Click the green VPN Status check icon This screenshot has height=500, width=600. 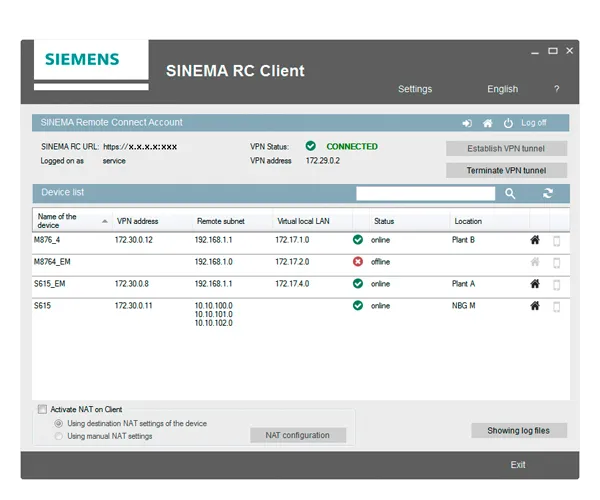(x=311, y=146)
